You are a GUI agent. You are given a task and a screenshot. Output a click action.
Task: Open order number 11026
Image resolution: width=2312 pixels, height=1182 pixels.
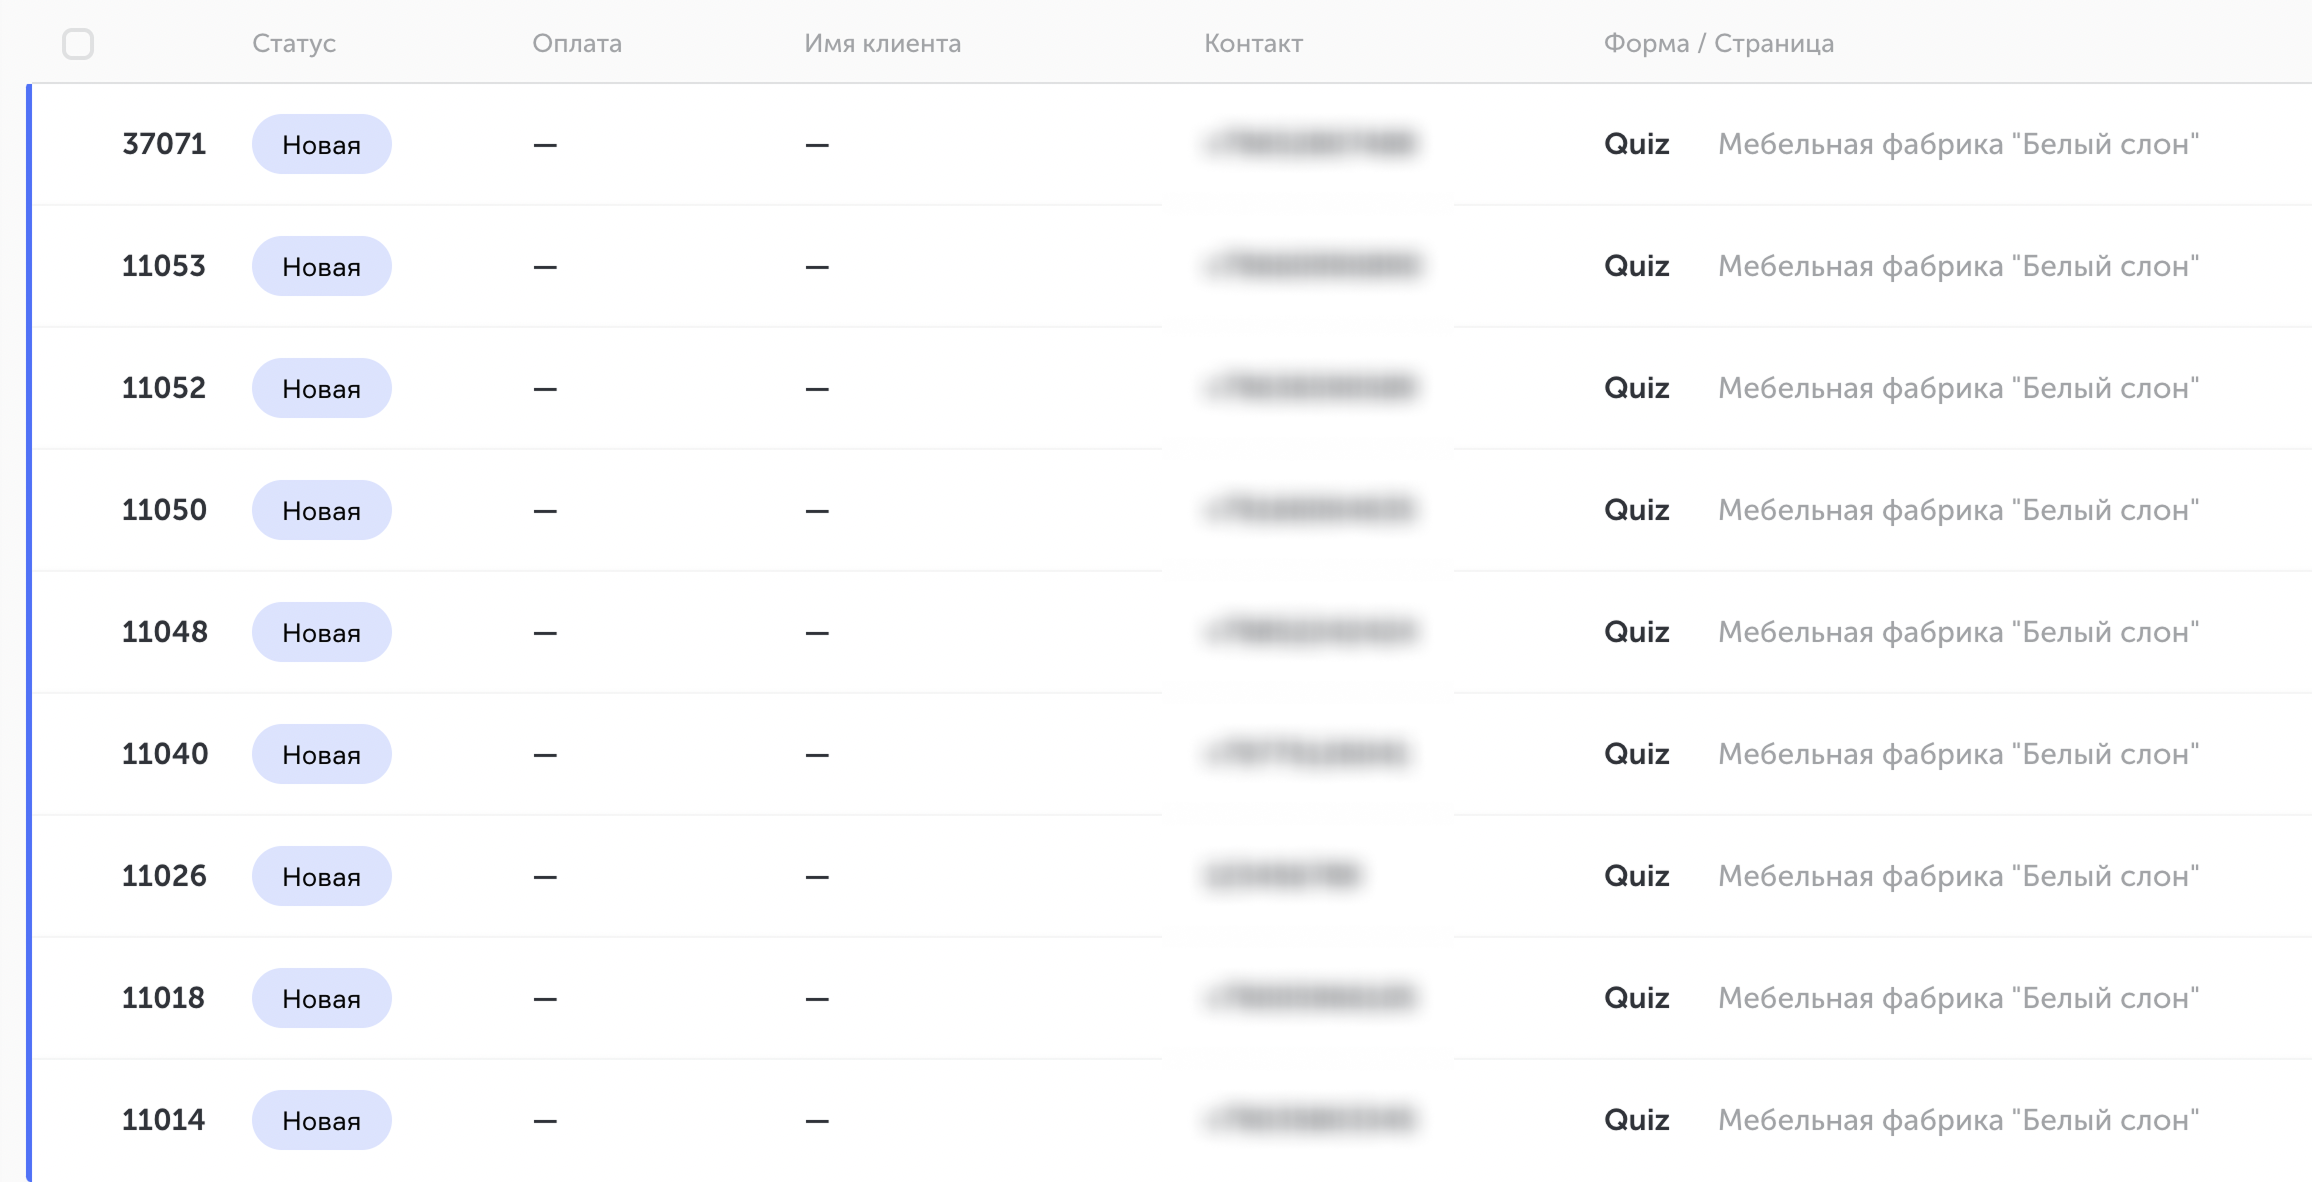164,876
